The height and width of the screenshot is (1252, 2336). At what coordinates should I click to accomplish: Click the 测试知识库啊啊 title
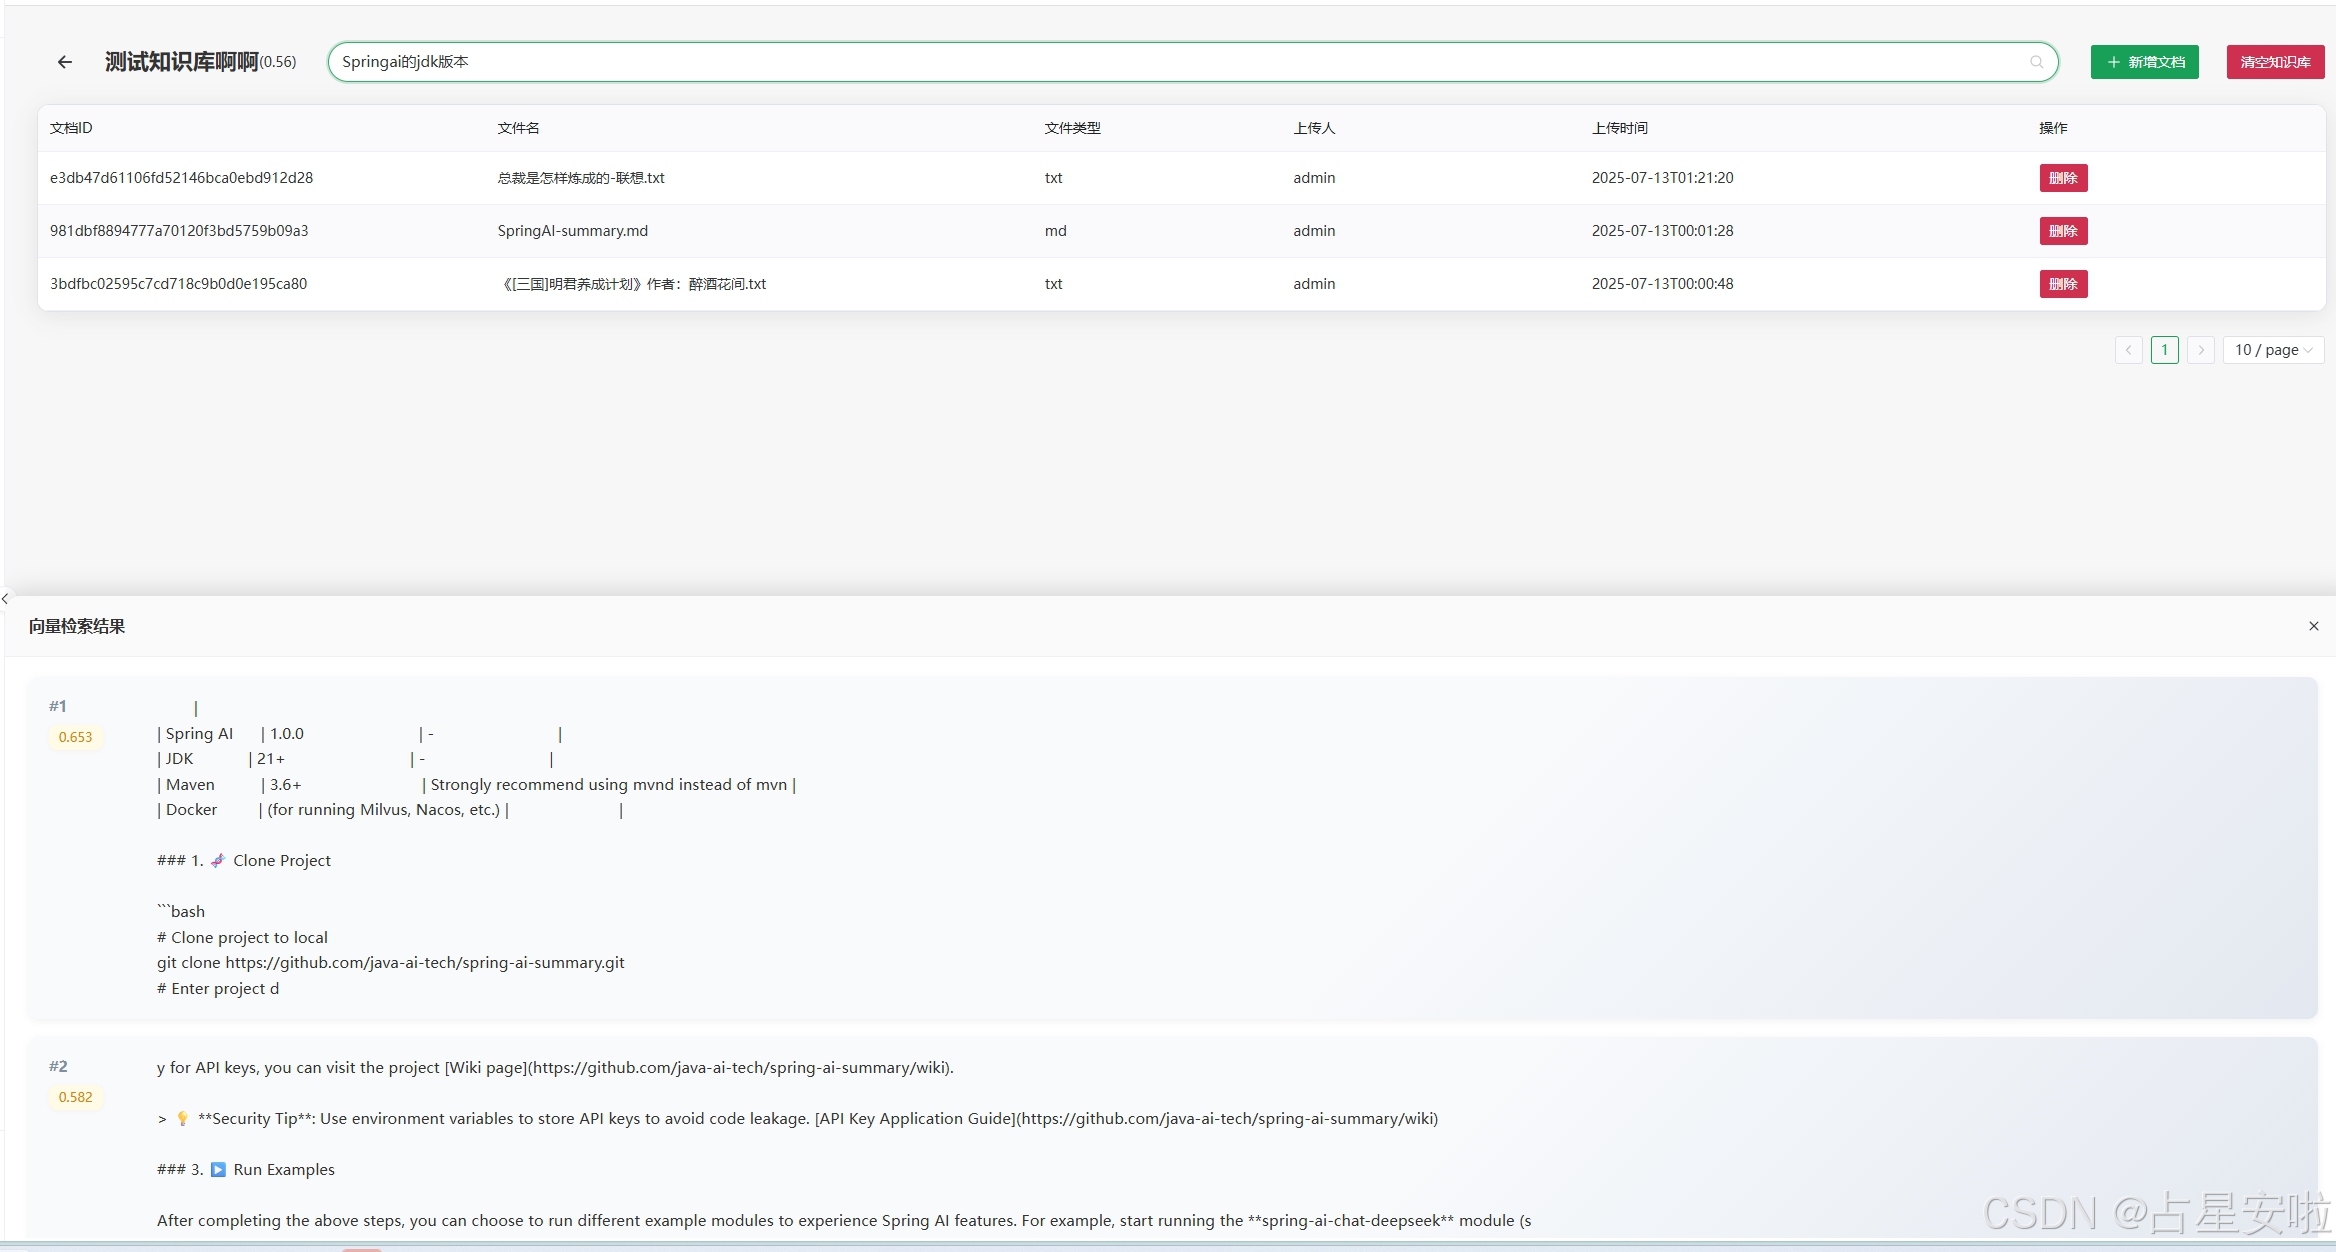[x=181, y=62]
